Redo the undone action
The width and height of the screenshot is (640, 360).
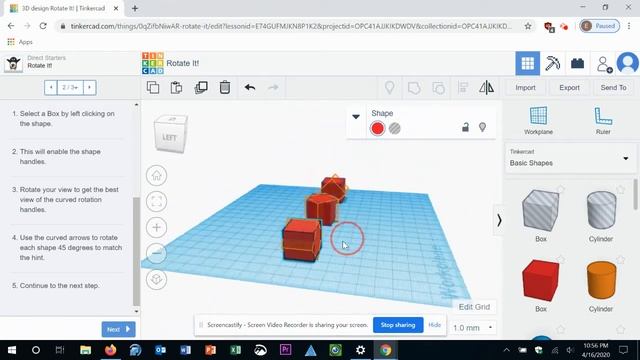coord(273,87)
